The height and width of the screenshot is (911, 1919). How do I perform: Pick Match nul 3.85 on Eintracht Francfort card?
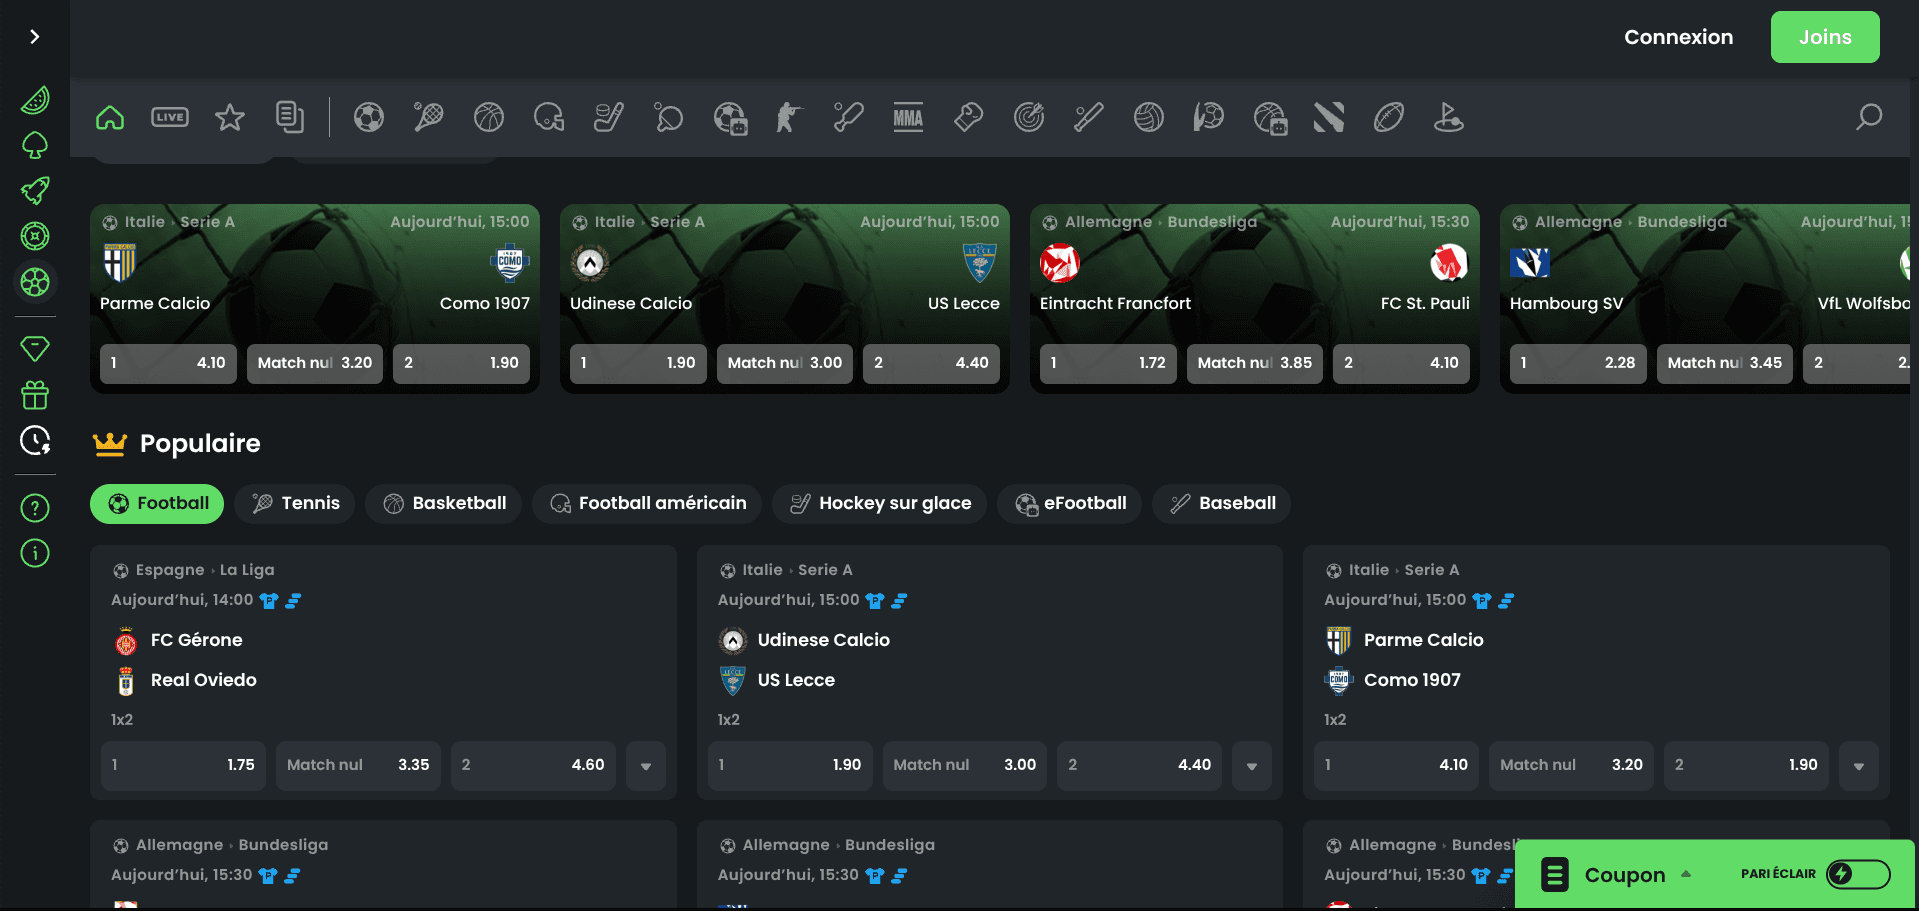[x=1255, y=364]
